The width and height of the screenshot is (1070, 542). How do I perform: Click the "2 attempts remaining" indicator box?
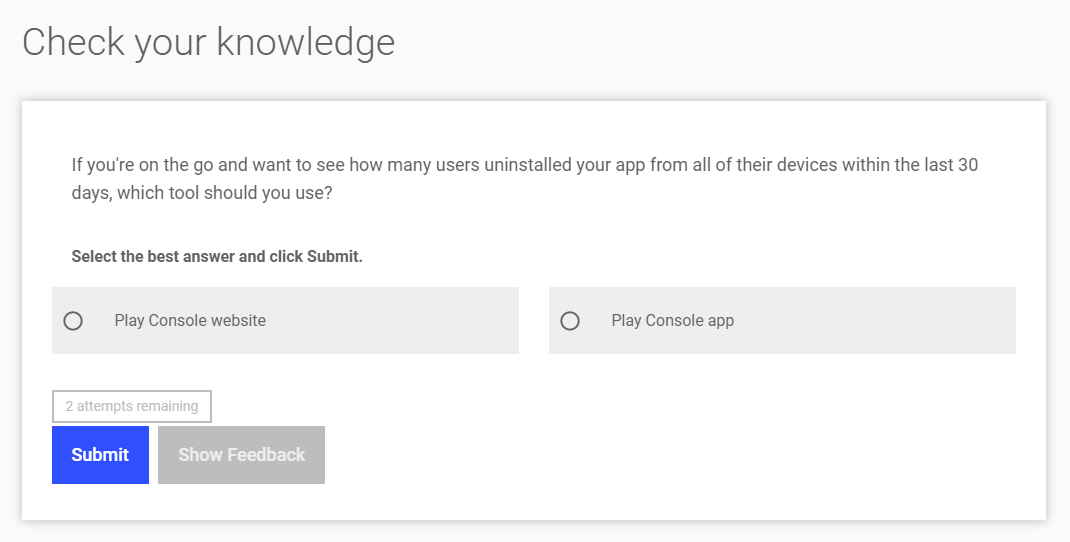(132, 406)
